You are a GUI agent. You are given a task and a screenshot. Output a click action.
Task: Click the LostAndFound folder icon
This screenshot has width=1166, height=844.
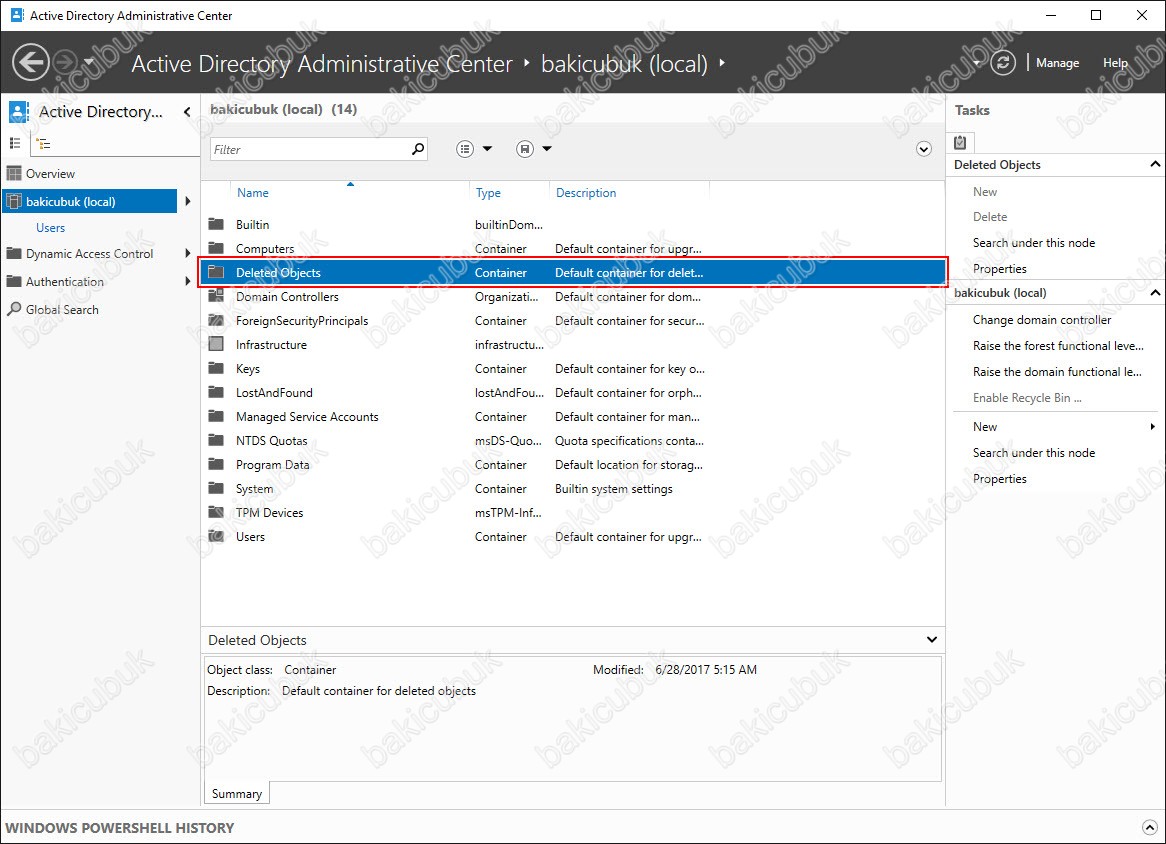216,392
